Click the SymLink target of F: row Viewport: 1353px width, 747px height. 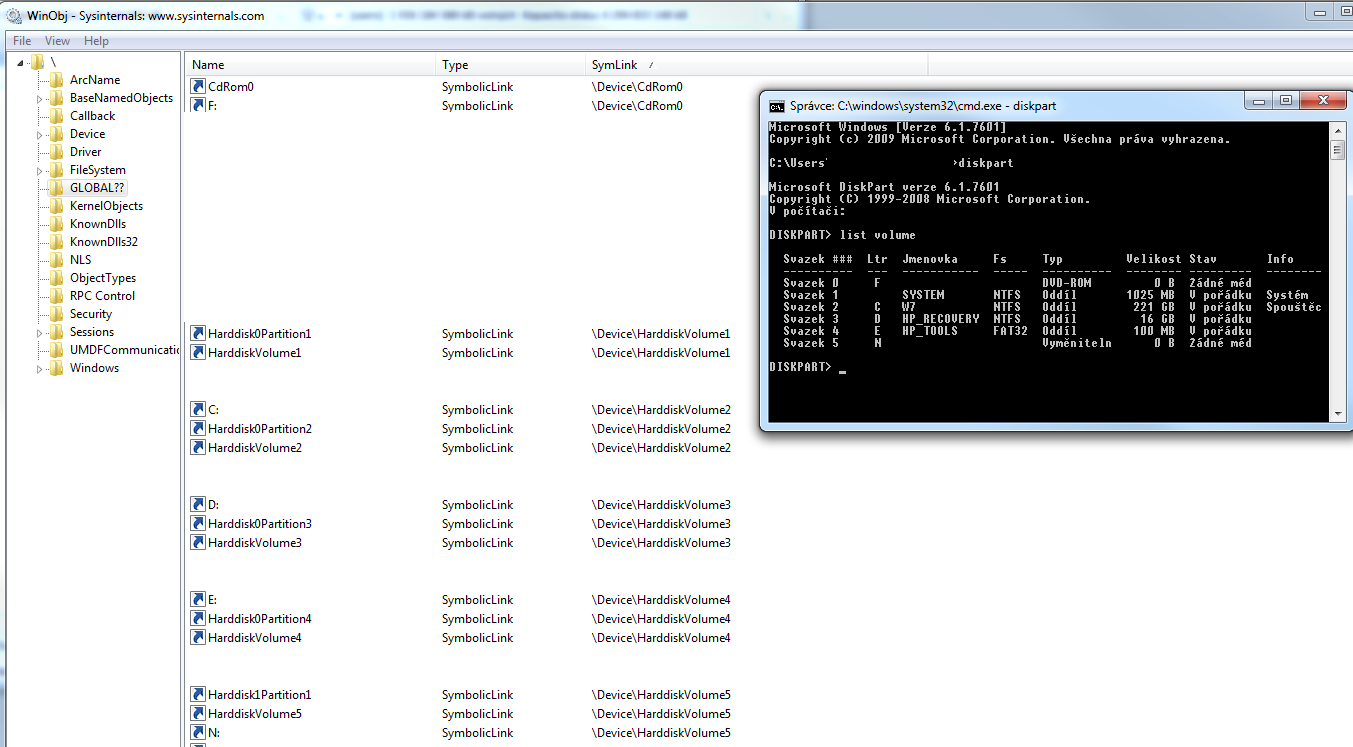(637, 105)
